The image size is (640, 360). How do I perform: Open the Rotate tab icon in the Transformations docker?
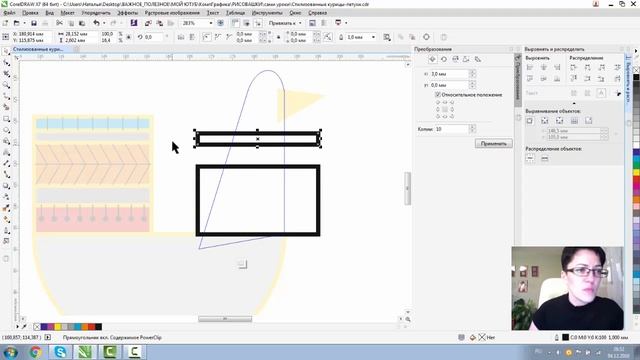pos(444,60)
